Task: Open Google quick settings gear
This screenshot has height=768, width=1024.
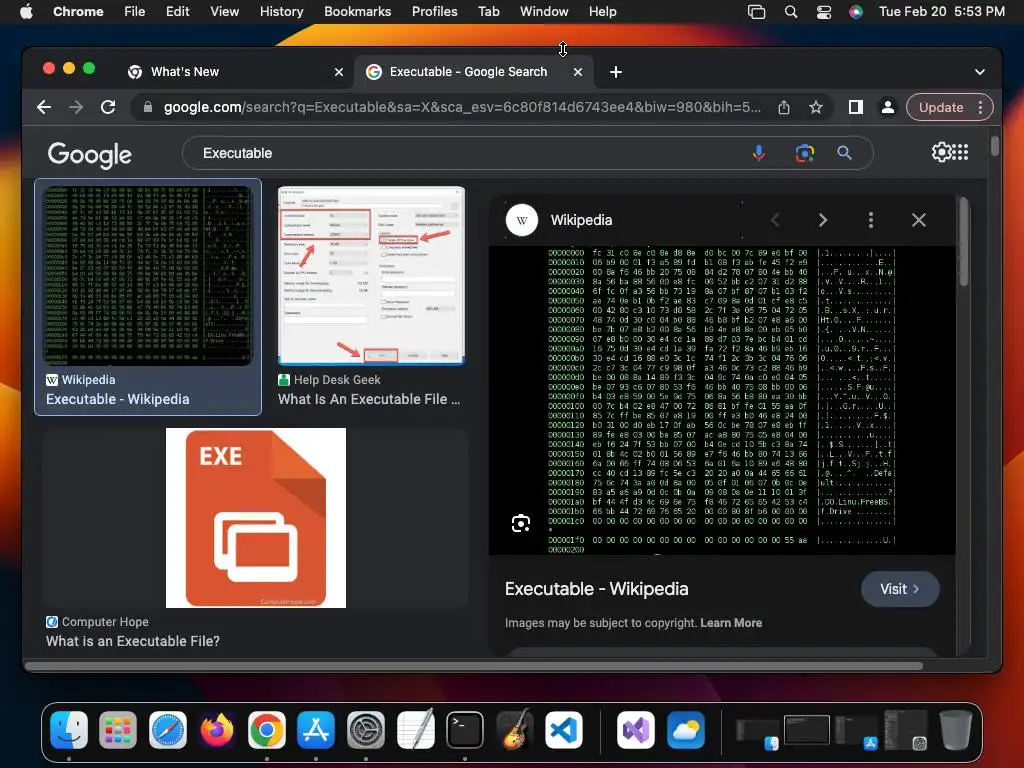Action: [x=941, y=152]
